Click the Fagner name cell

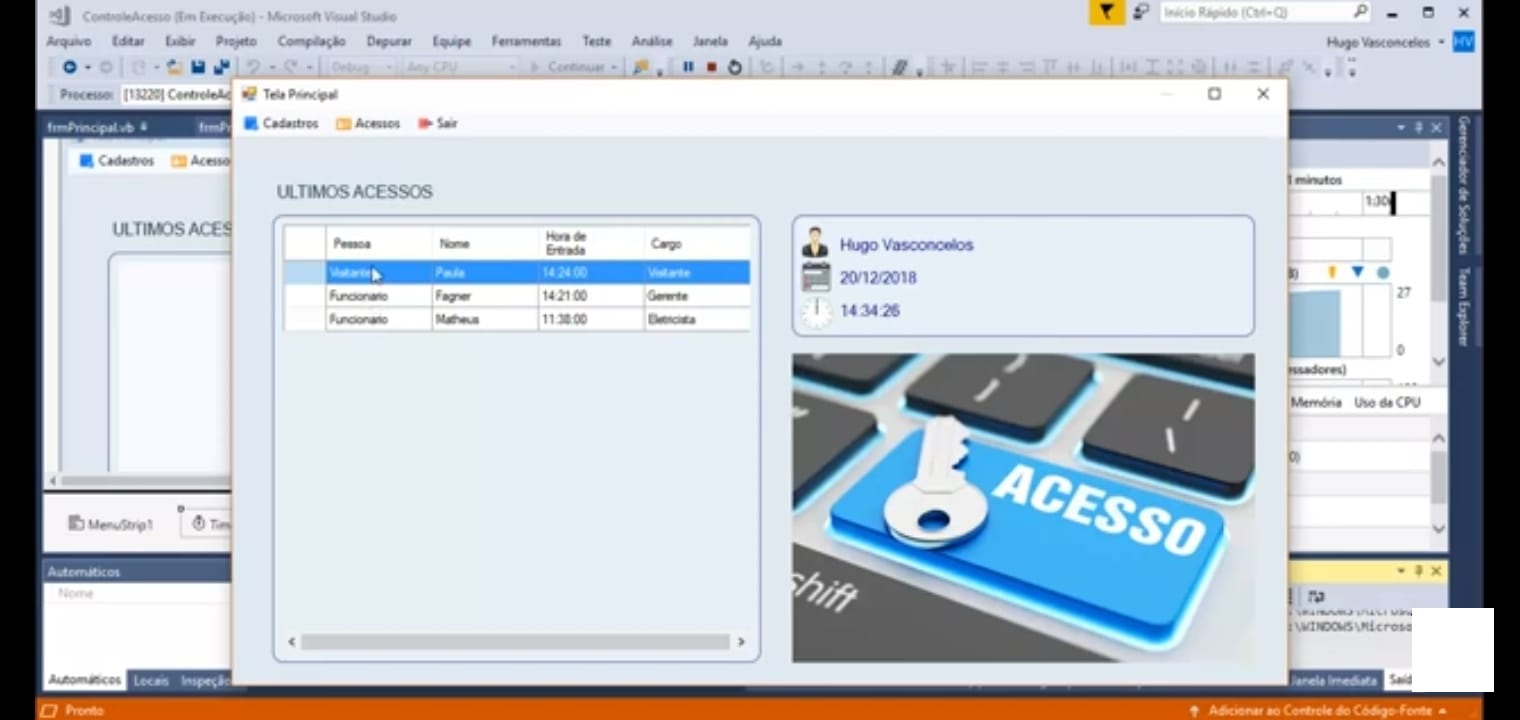coord(485,296)
